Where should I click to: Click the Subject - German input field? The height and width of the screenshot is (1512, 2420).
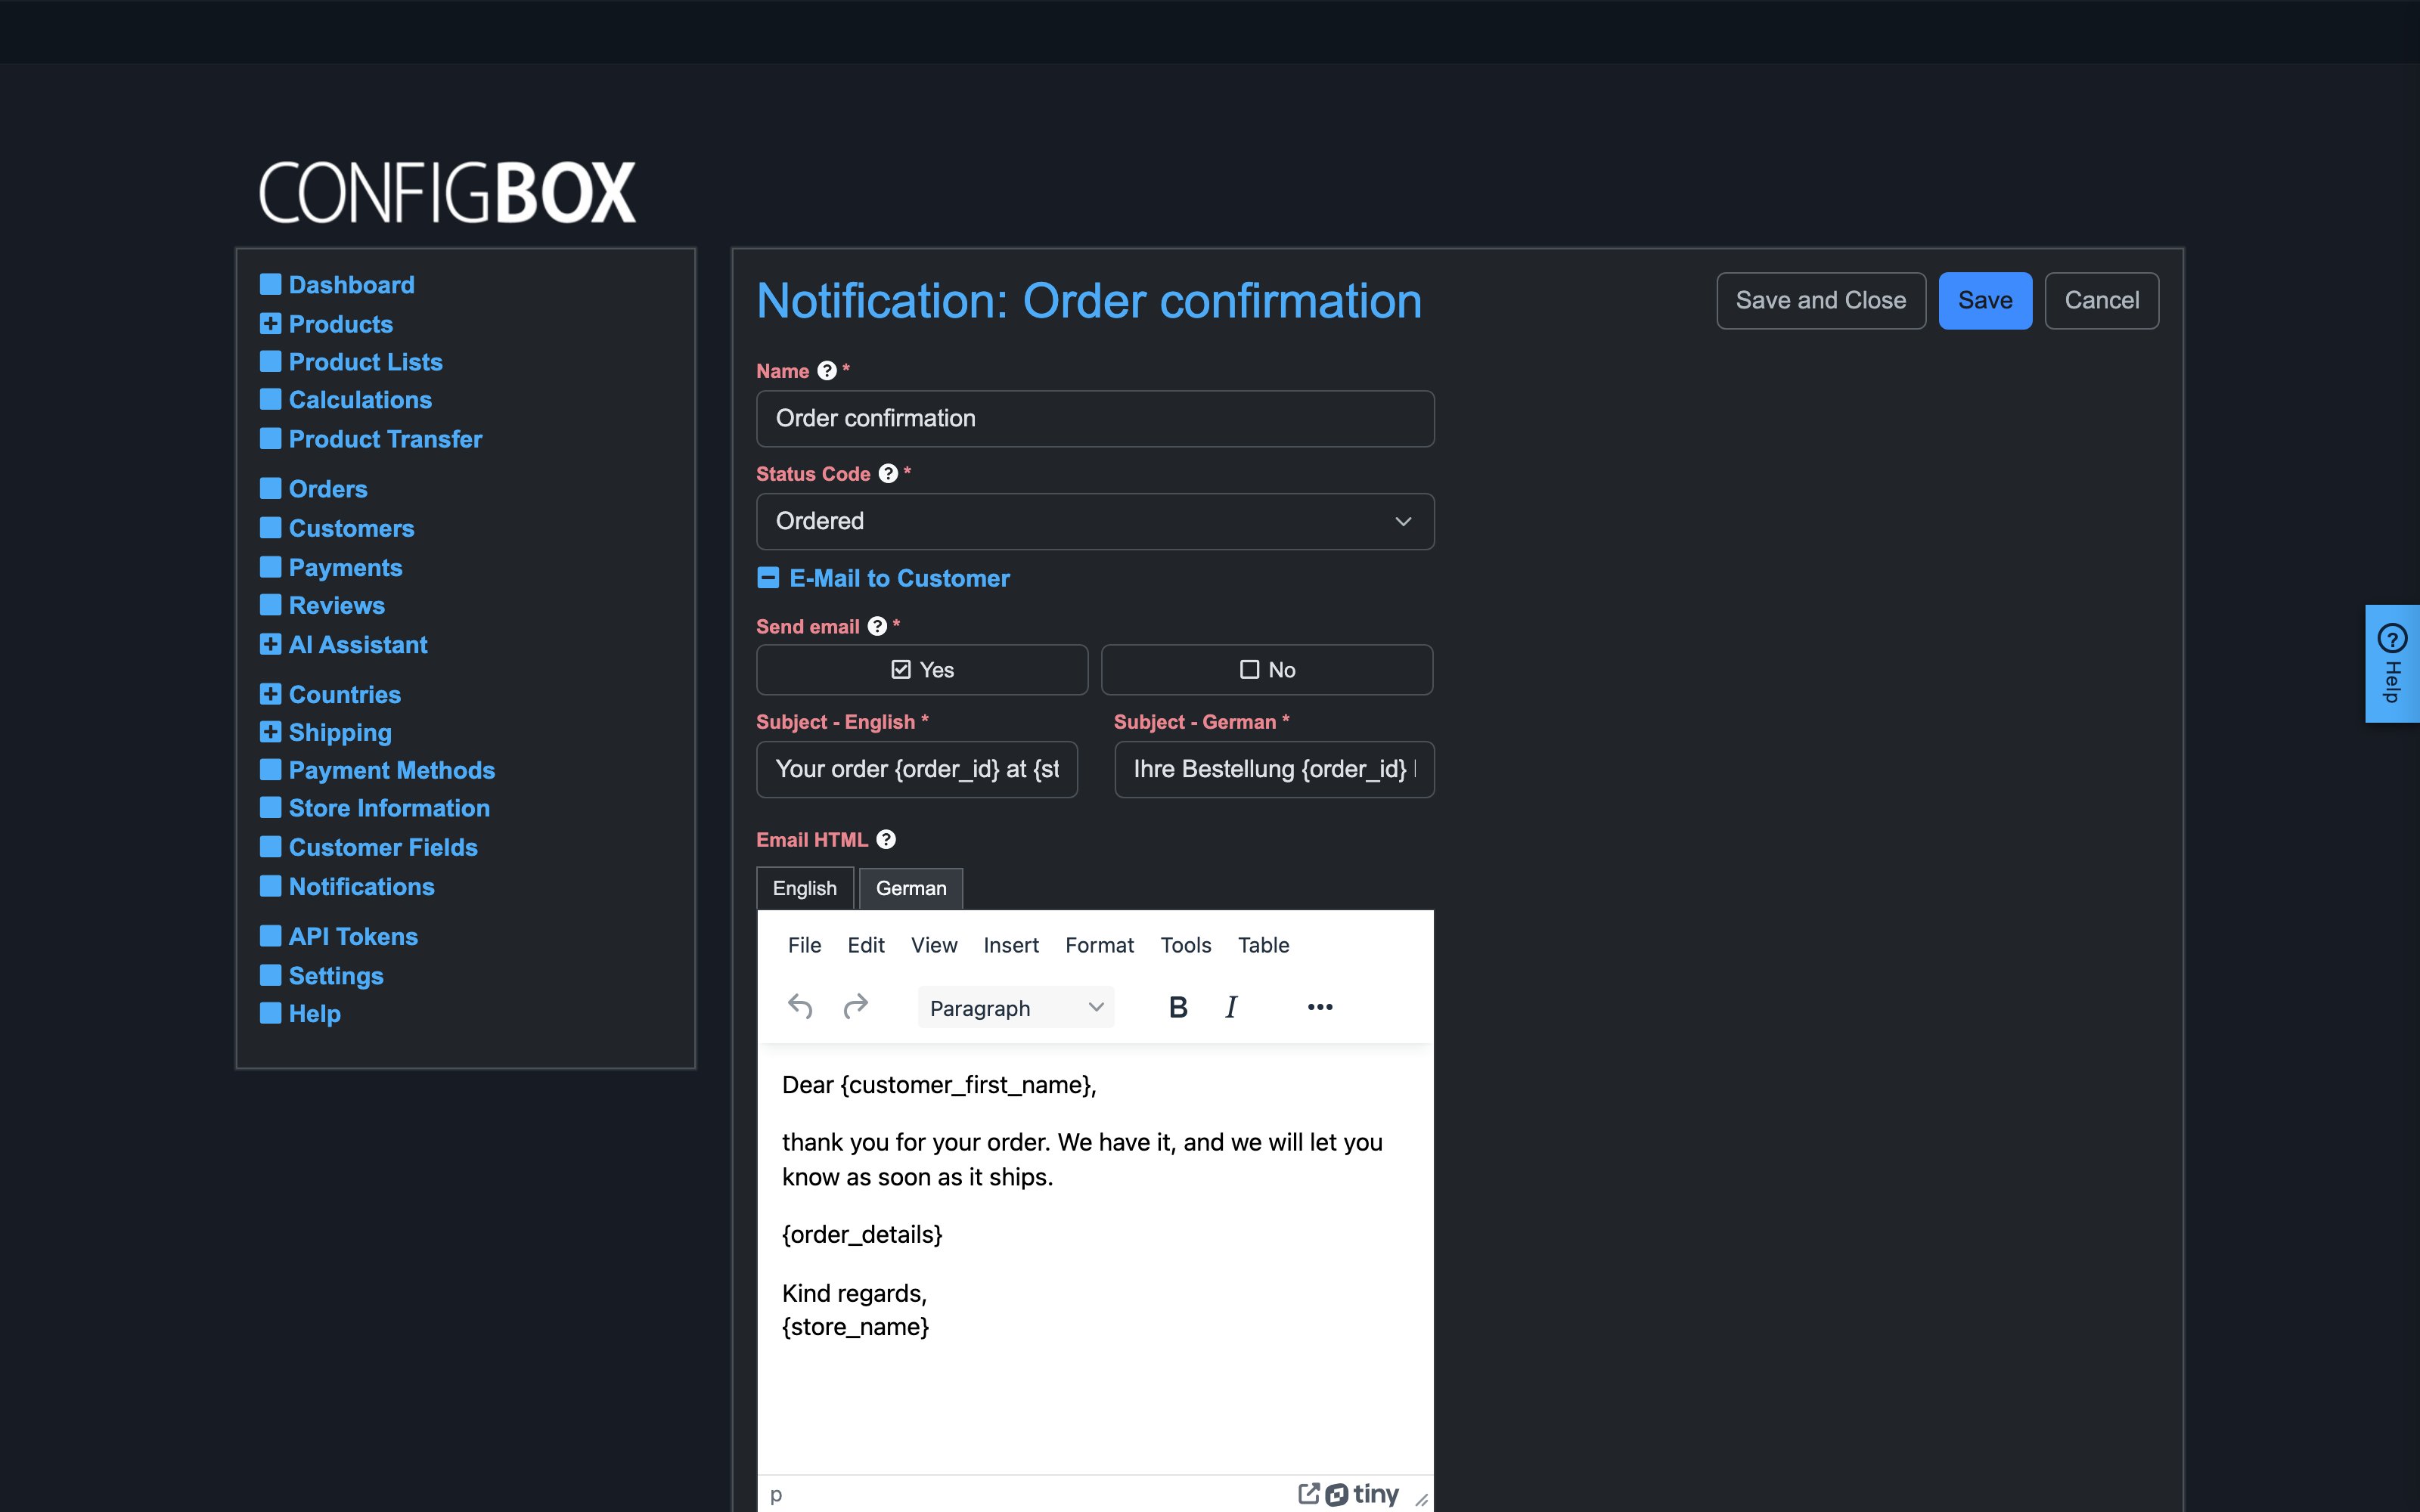[x=1274, y=769]
